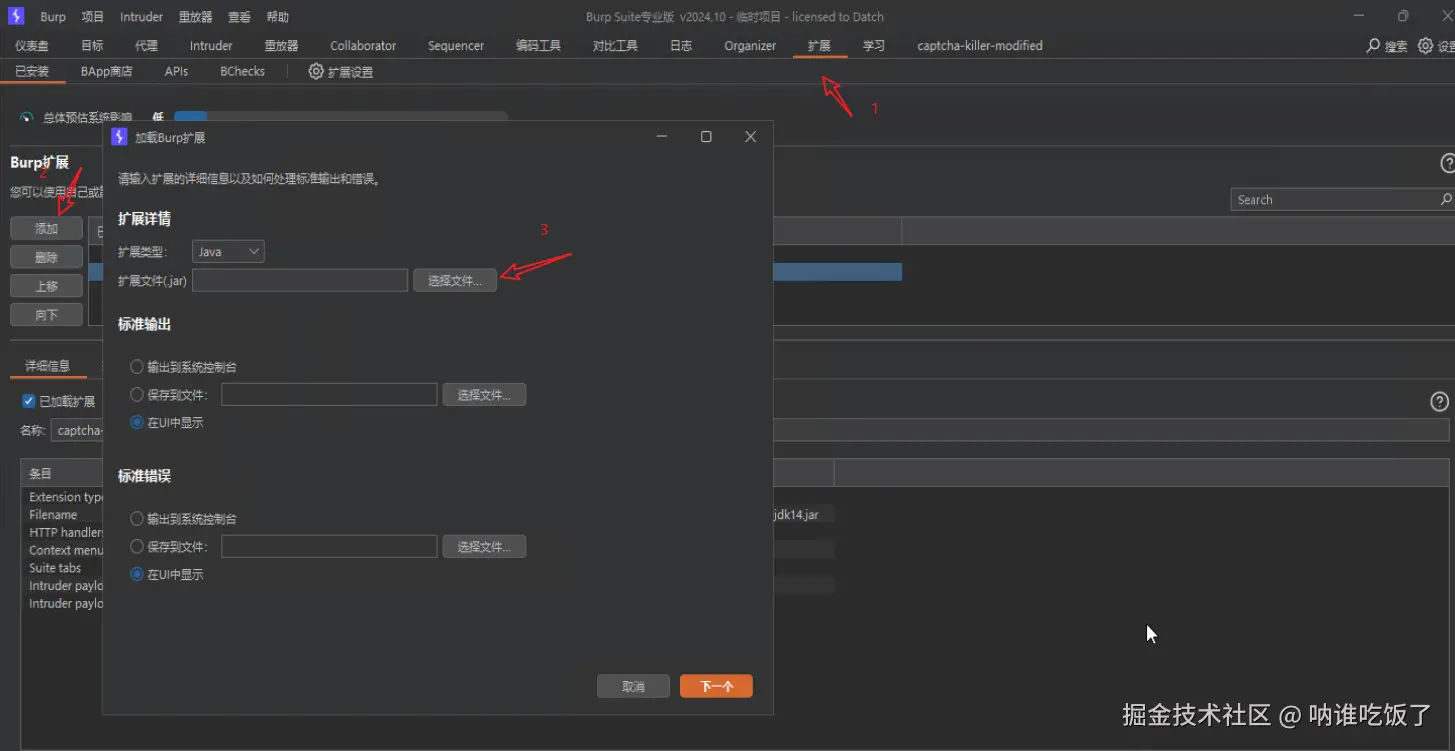Select 标准错误 输出到系统控制台 radio
The height and width of the screenshot is (751, 1455).
click(137, 519)
